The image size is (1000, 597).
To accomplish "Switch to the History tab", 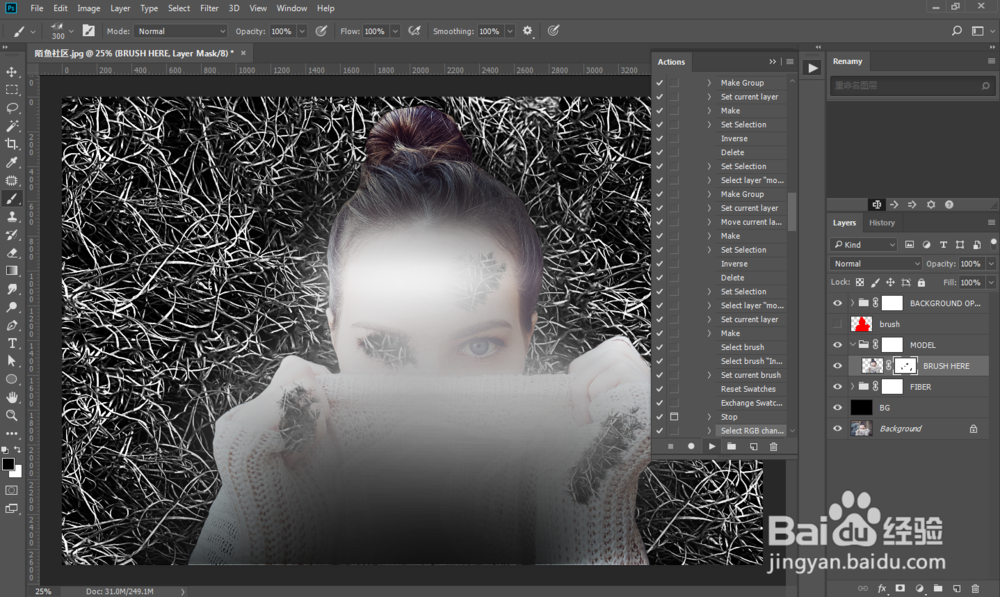I will pyautogui.click(x=882, y=223).
